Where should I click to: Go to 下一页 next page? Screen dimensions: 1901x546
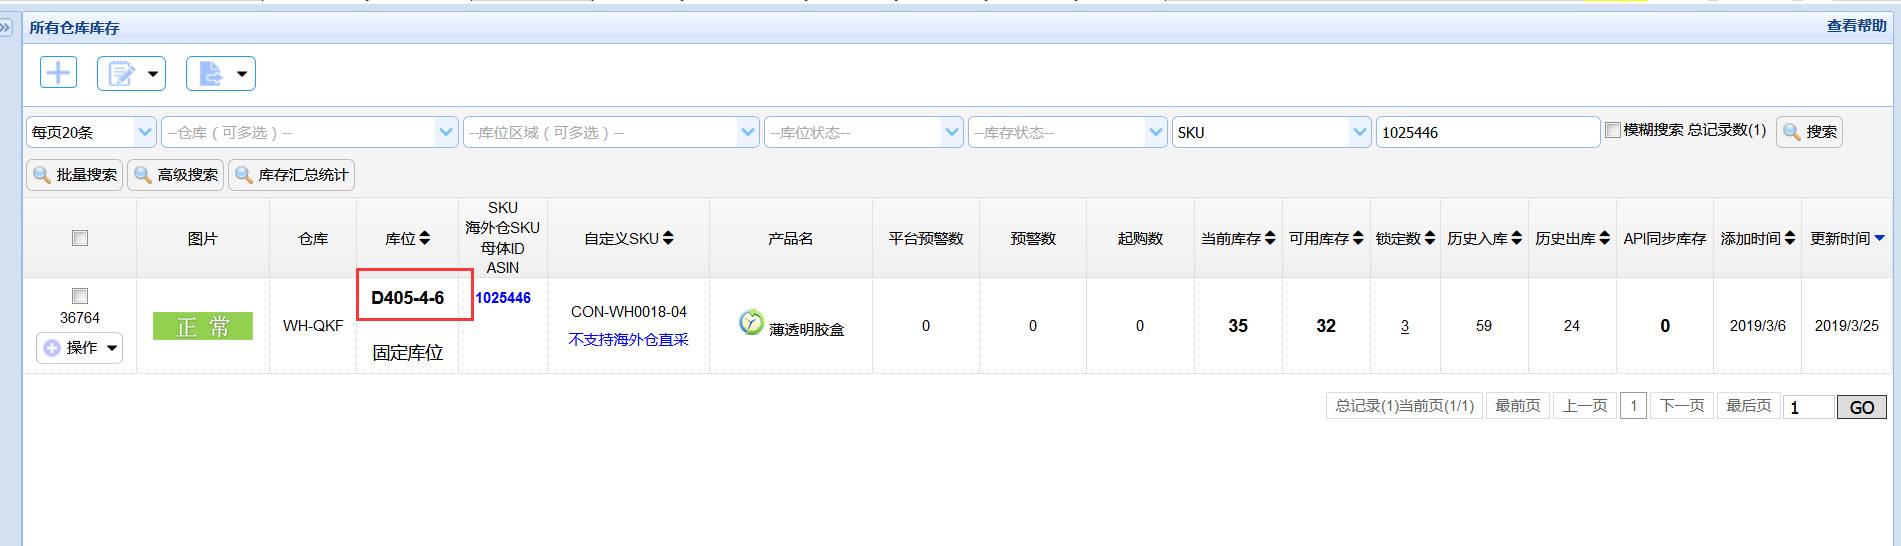coord(1682,405)
